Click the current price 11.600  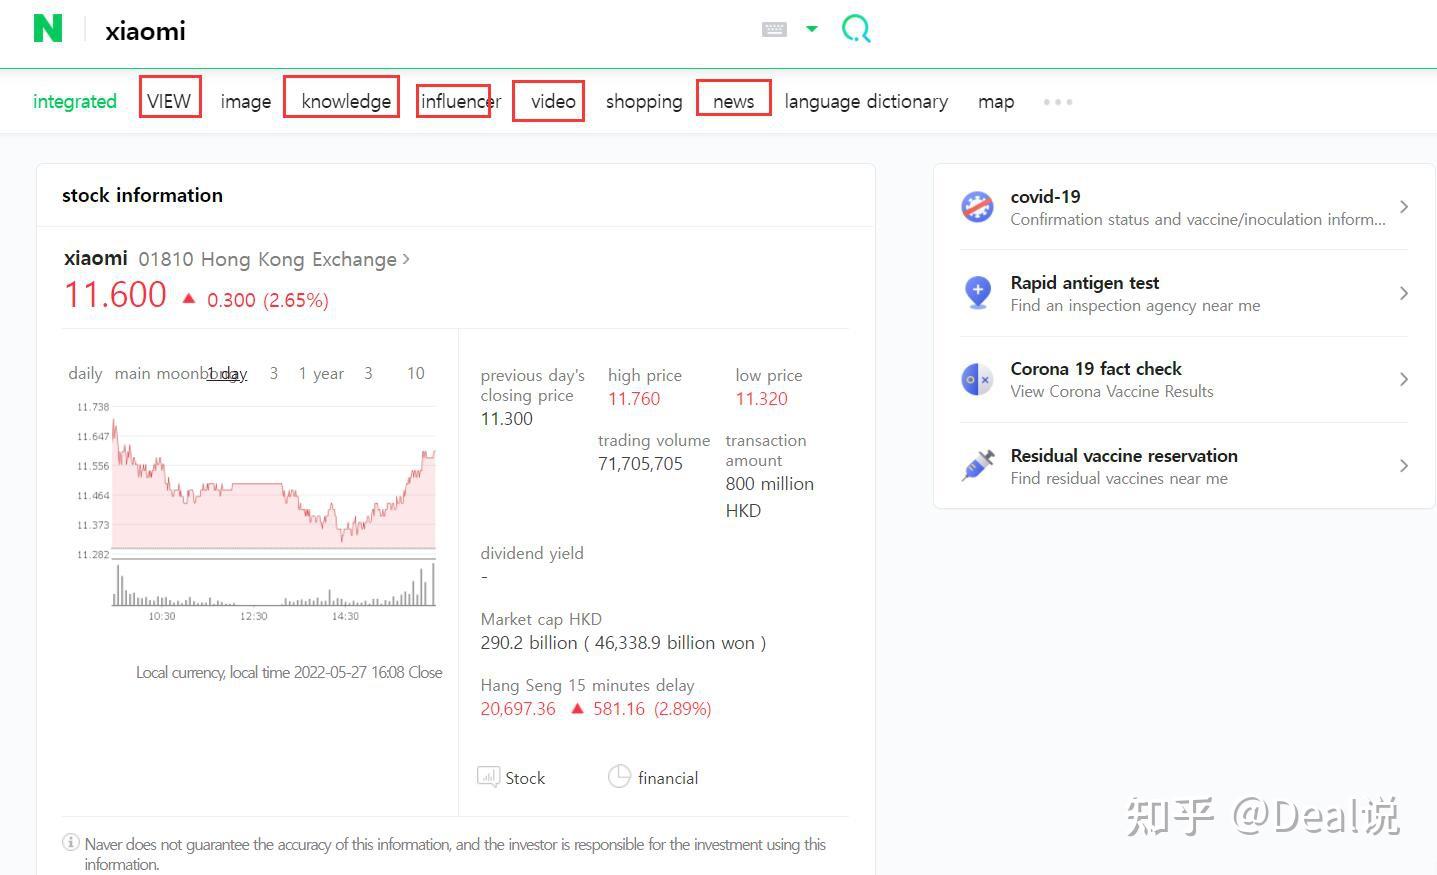tap(115, 295)
